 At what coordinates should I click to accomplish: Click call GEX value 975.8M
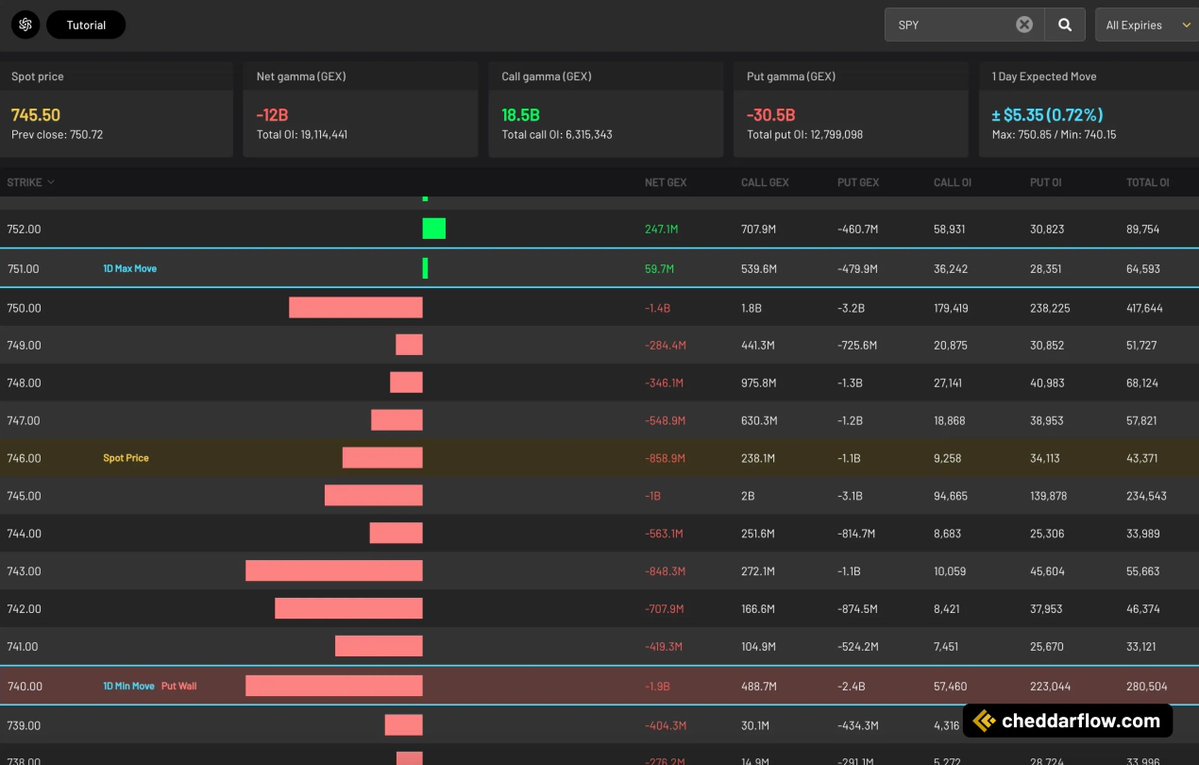click(x=759, y=382)
